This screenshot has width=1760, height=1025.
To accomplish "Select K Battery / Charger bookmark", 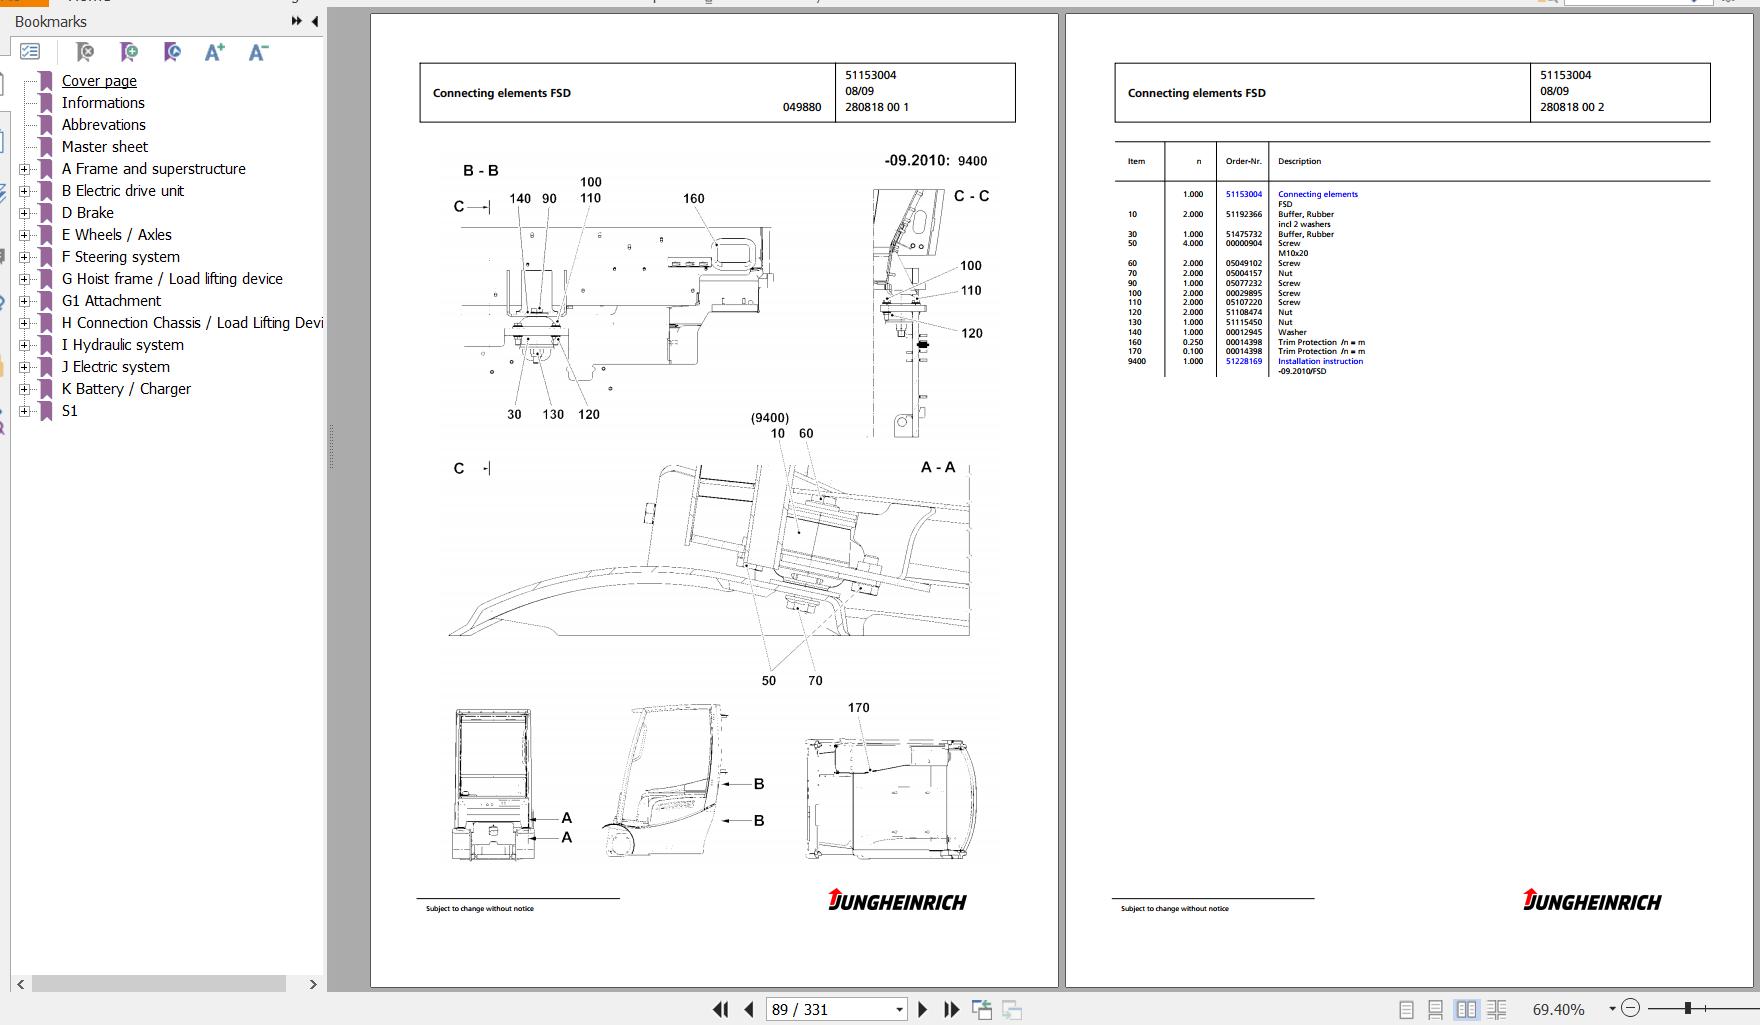I will pos(126,389).
